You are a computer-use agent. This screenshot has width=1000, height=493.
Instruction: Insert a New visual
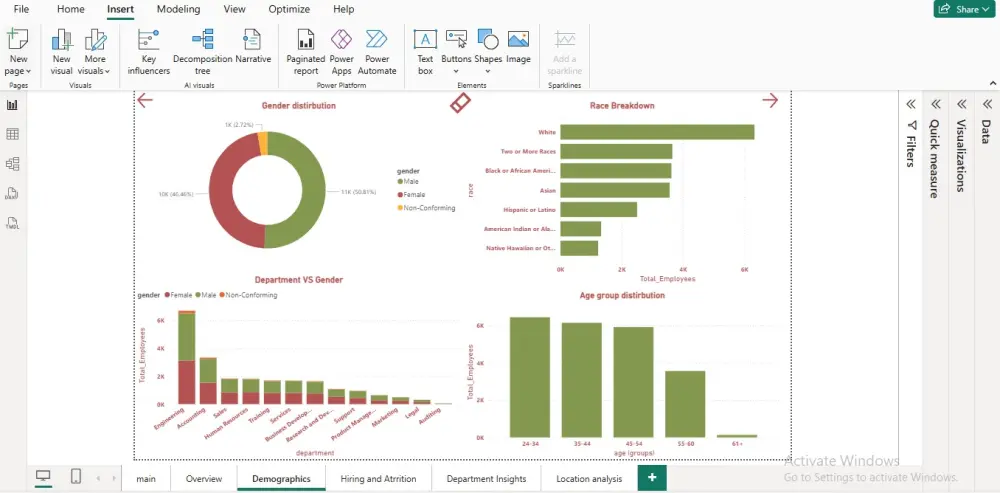[x=62, y=52]
